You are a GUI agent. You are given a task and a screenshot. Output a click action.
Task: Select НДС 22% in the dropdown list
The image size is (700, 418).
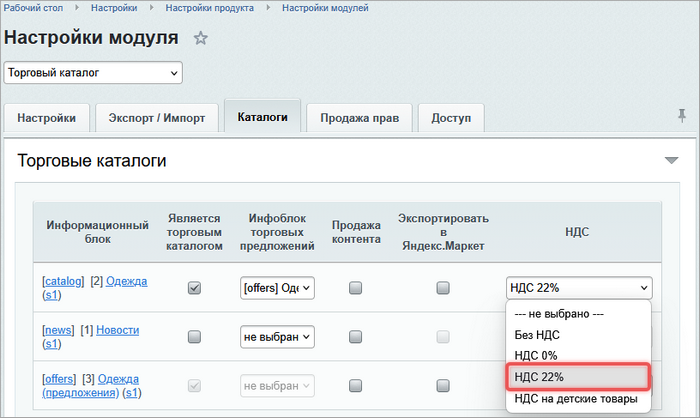578,377
